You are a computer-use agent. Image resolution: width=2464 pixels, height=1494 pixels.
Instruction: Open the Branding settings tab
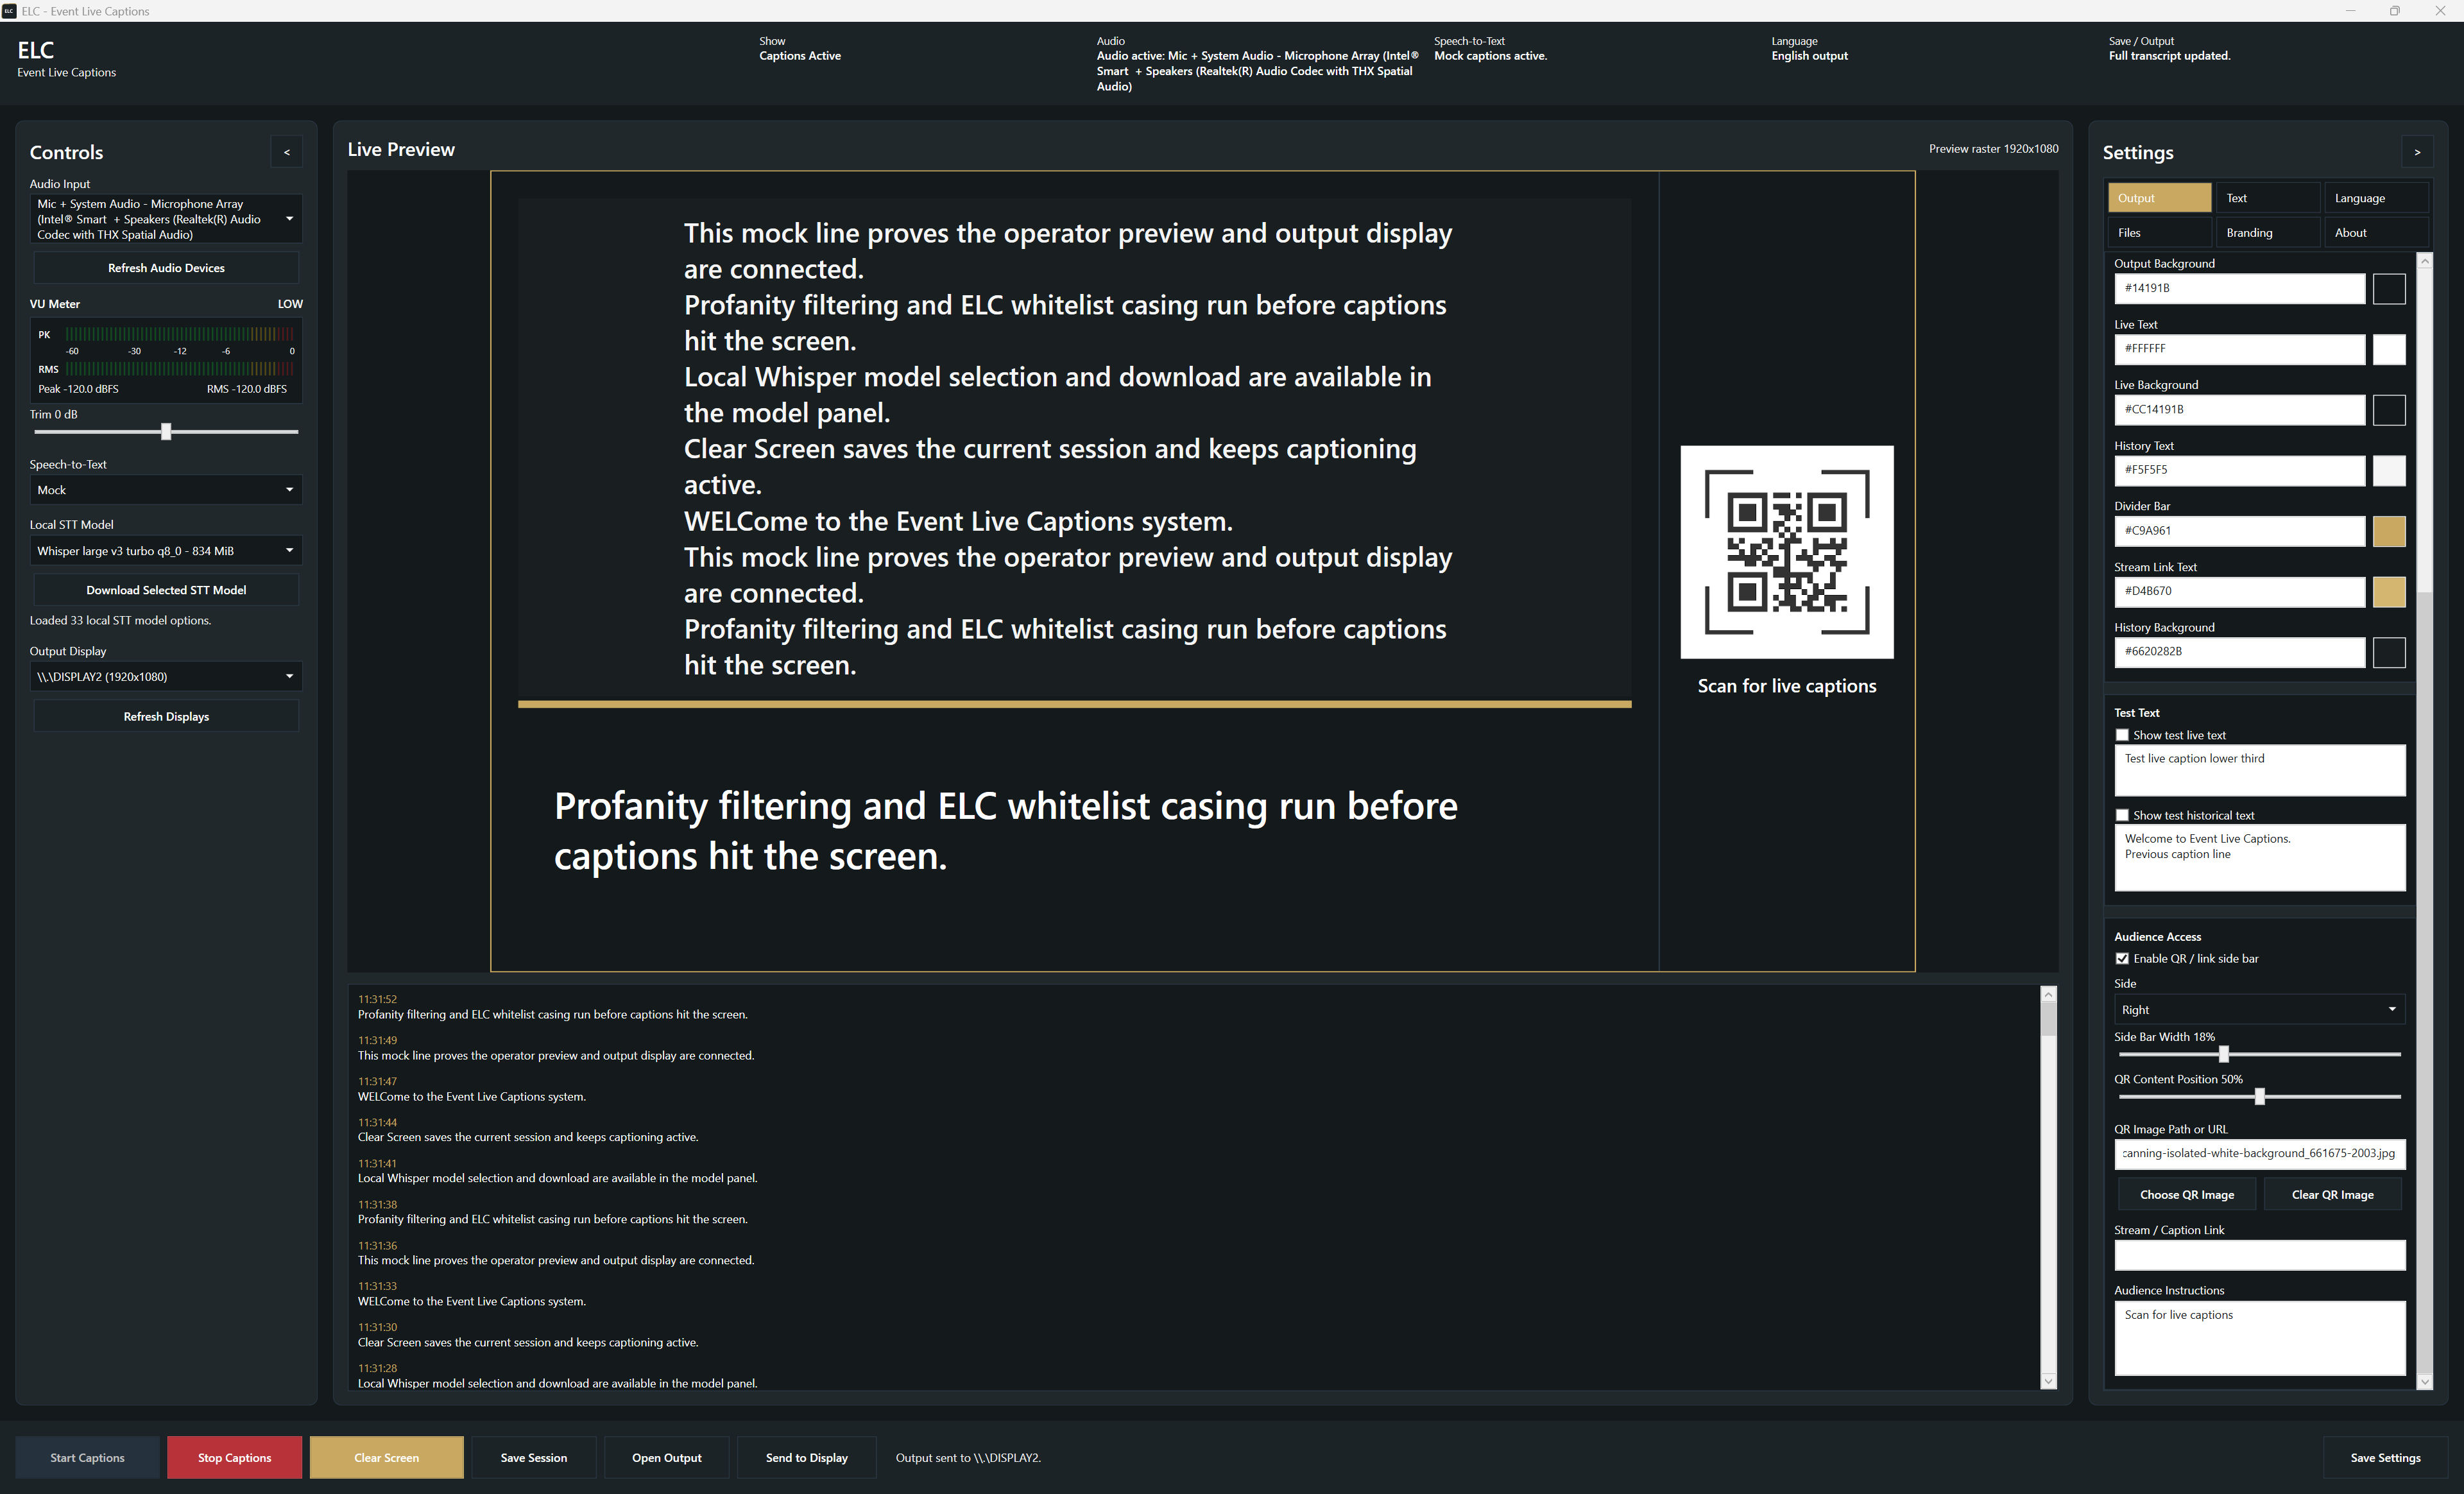(x=2267, y=233)
